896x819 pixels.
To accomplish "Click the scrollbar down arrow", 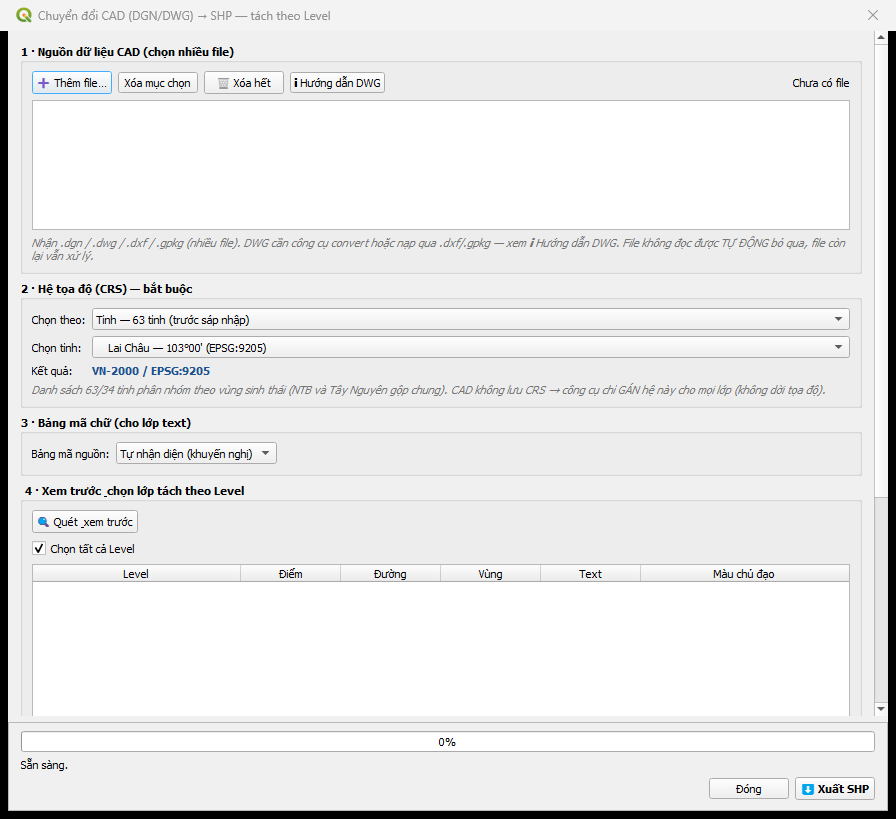I will pyautogui.click(x=881, y=709).
